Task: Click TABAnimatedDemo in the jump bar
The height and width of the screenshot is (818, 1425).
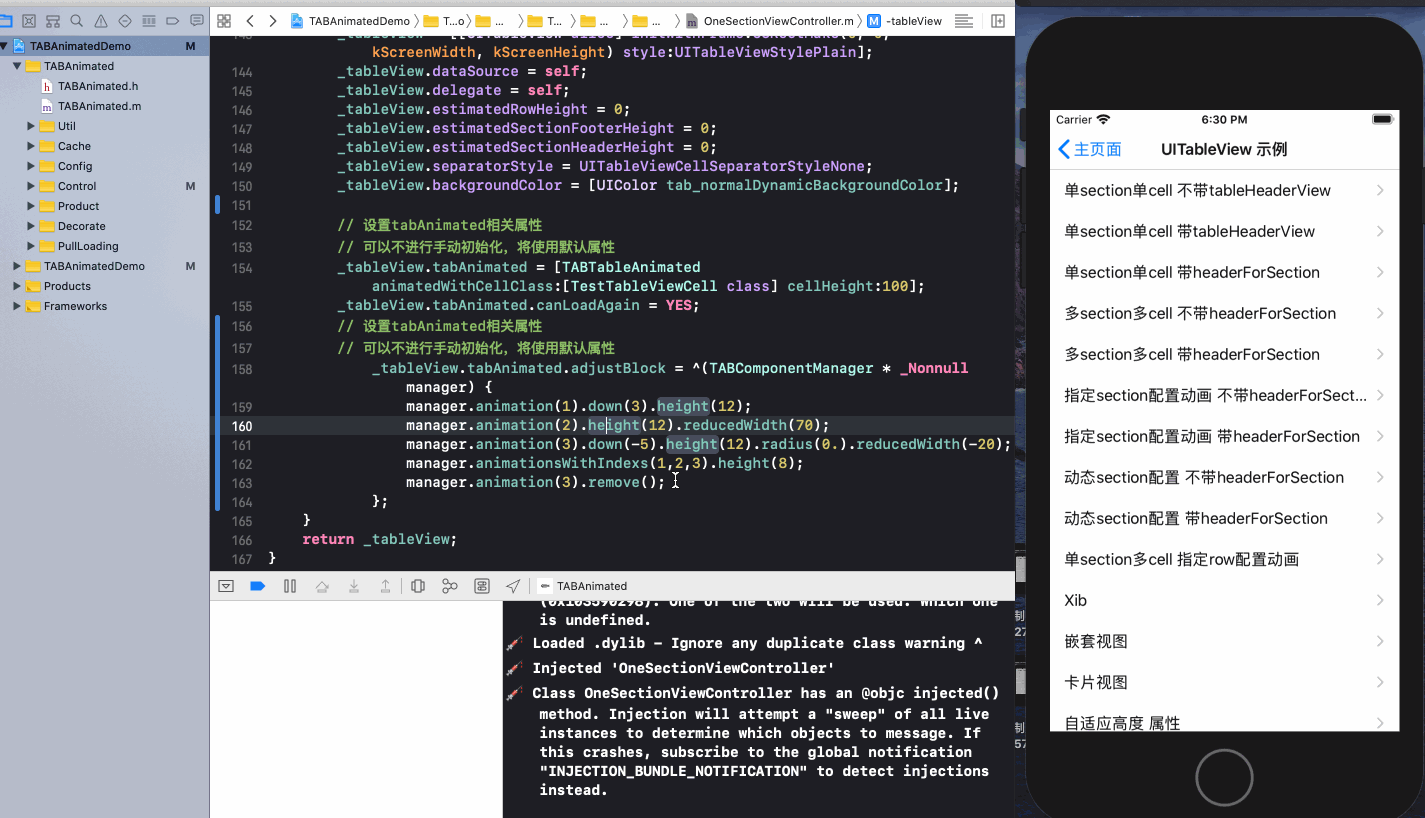Action: [x=350, y=21]
